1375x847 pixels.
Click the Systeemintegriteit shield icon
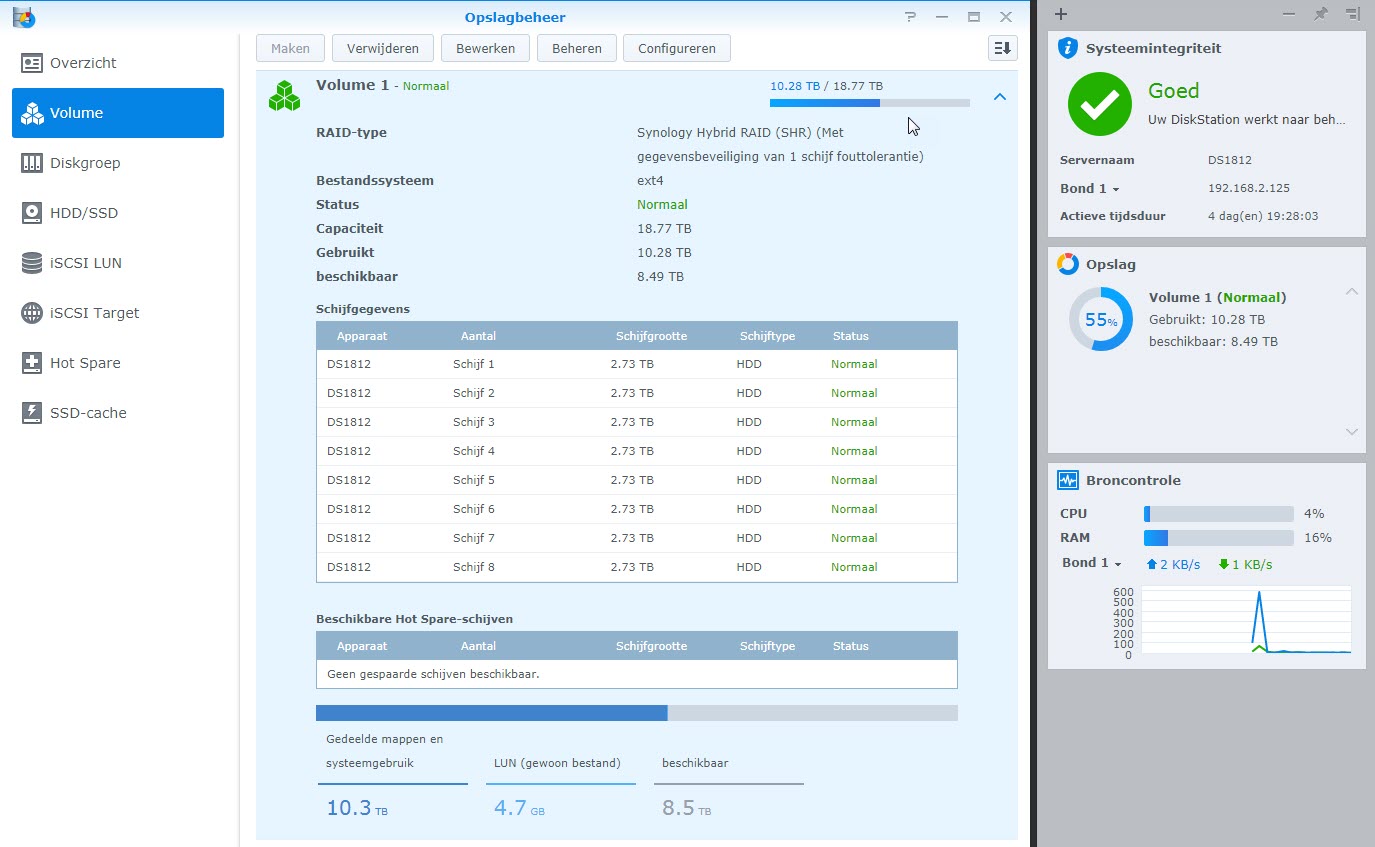tap(1068, 47)
